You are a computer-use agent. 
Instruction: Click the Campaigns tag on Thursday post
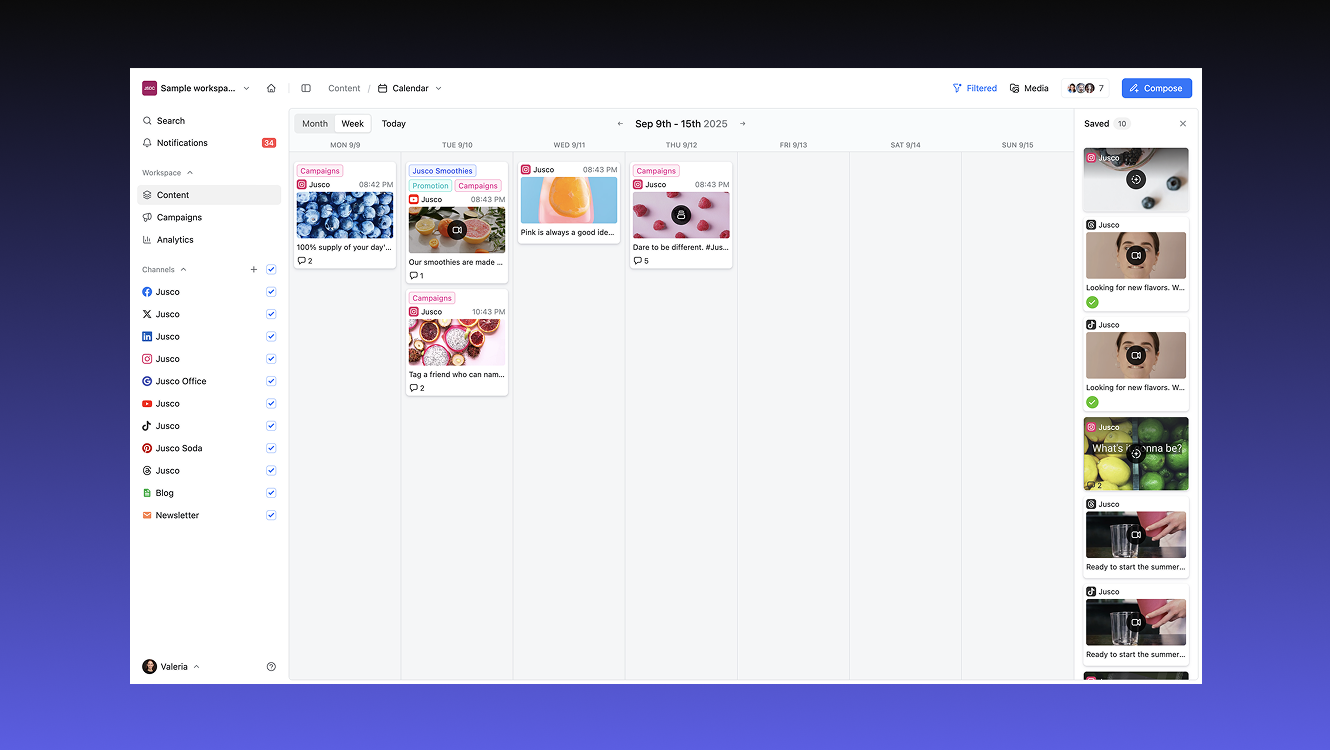(656, 171)
